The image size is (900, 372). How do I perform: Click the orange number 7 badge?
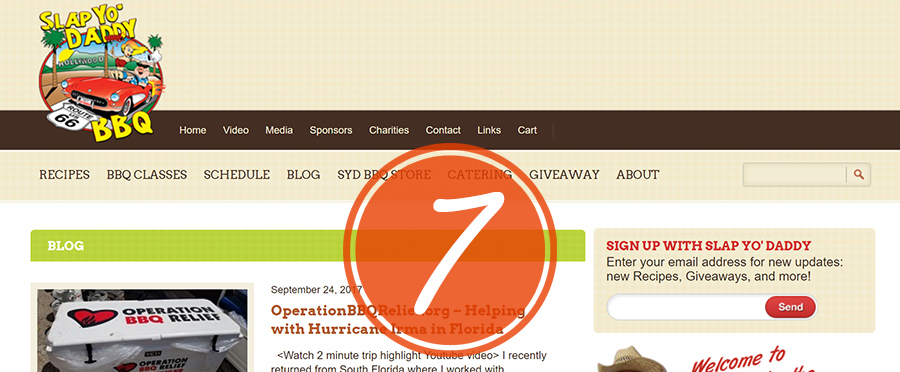tap(449, 248)
